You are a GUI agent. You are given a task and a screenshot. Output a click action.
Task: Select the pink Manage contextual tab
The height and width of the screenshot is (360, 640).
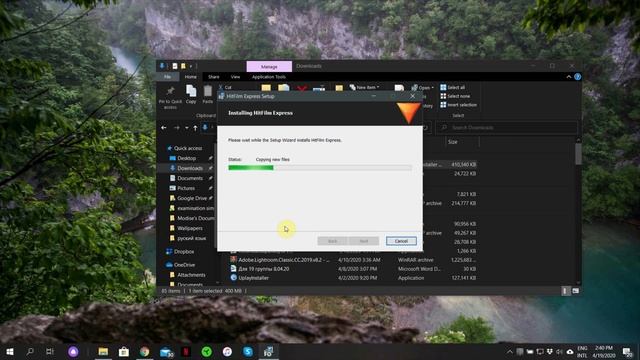point(269,66)
